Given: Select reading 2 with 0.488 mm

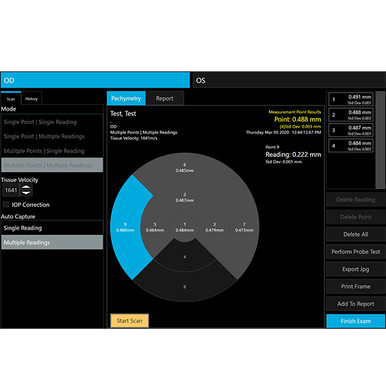Looking at the screenshot, I should (x=351, y=115).
